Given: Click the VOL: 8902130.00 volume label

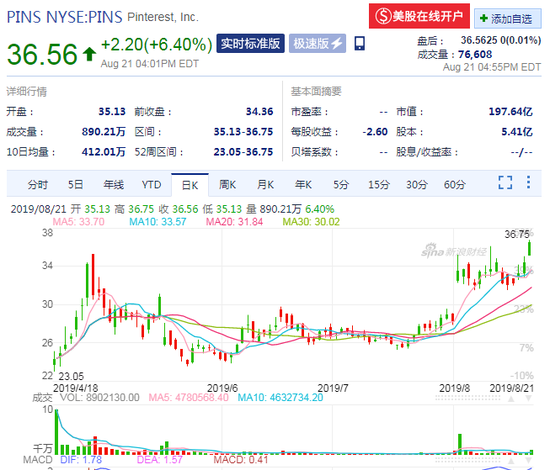Looking at the screenshot, I should click(99, 397).
